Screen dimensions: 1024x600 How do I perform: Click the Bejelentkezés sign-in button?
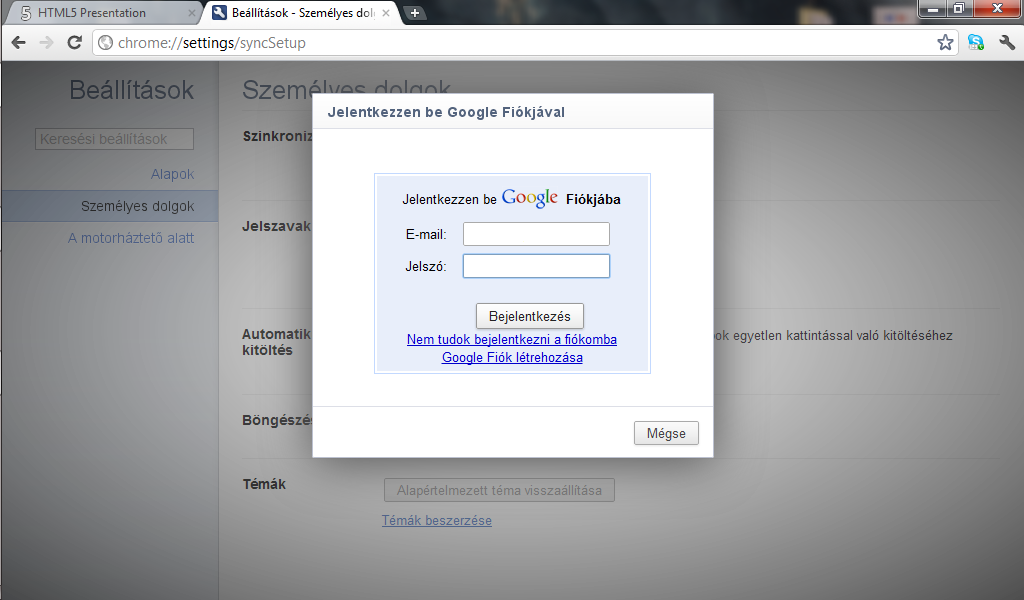click(x=530, y=316)
